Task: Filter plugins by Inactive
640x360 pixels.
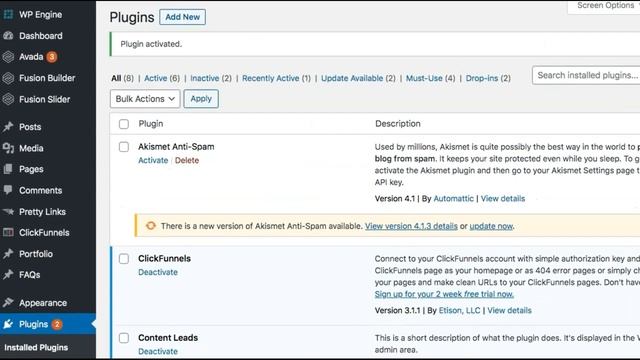Action: [x=204, y=78]
